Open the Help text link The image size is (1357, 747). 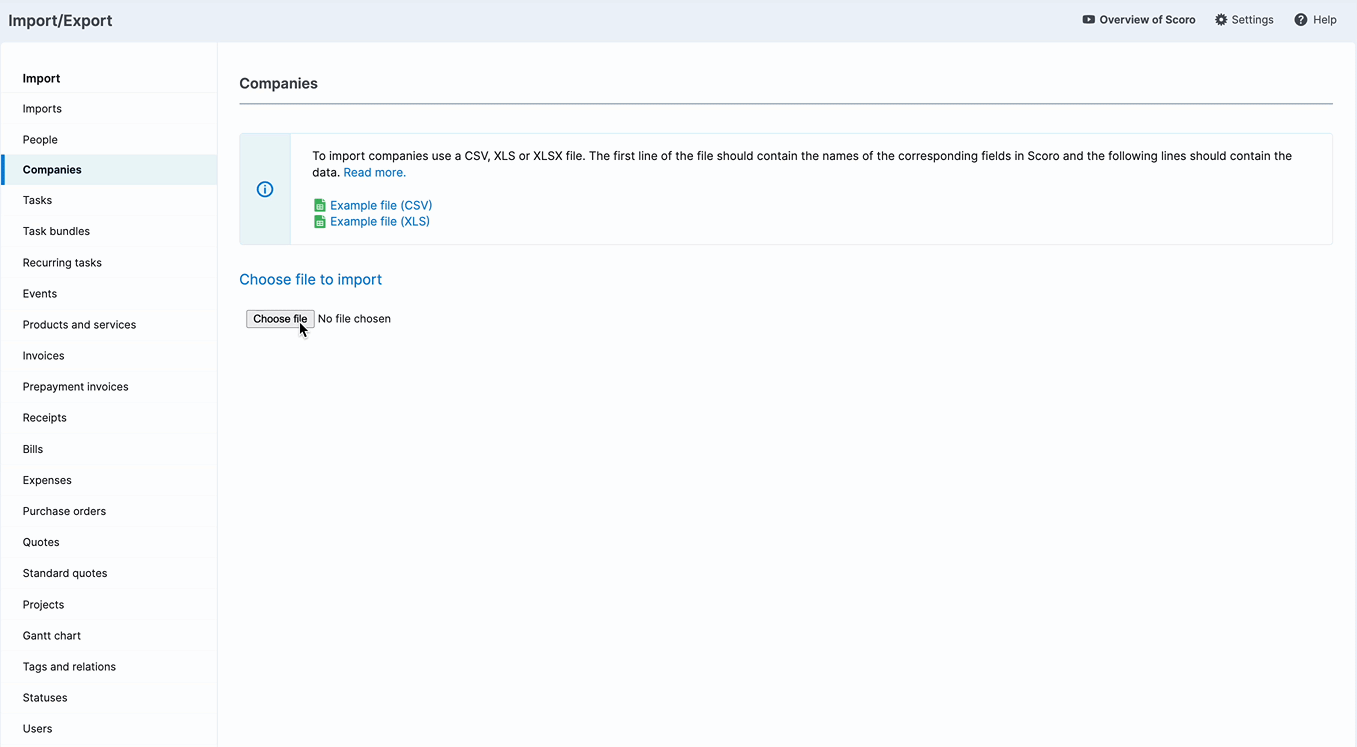point(1325,20)
